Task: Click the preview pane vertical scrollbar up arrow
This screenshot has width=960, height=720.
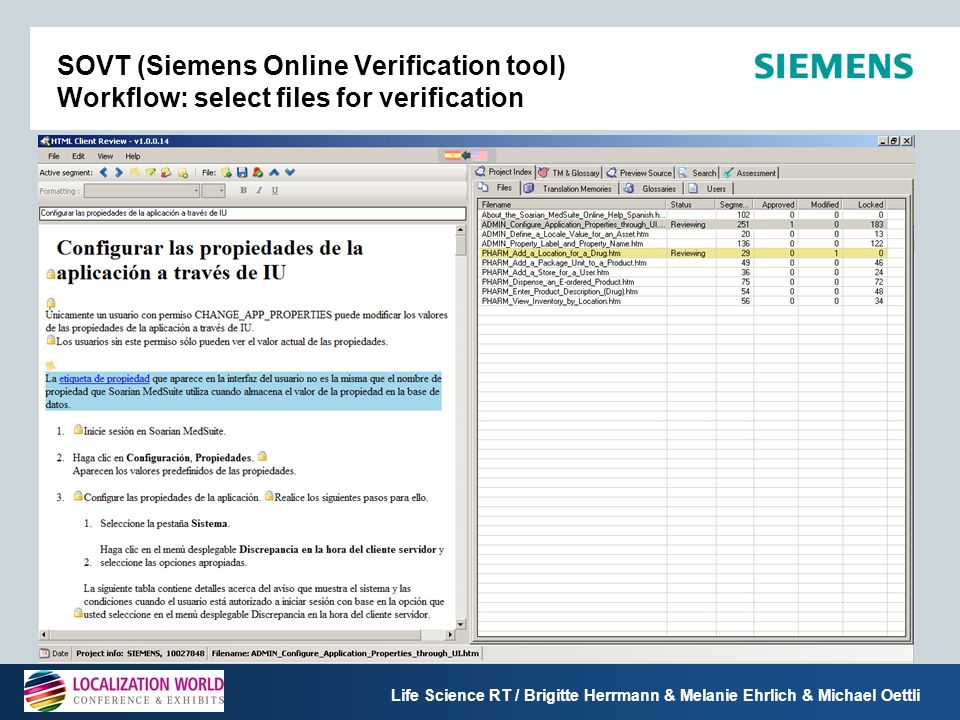Action: (x=460, y=230)
